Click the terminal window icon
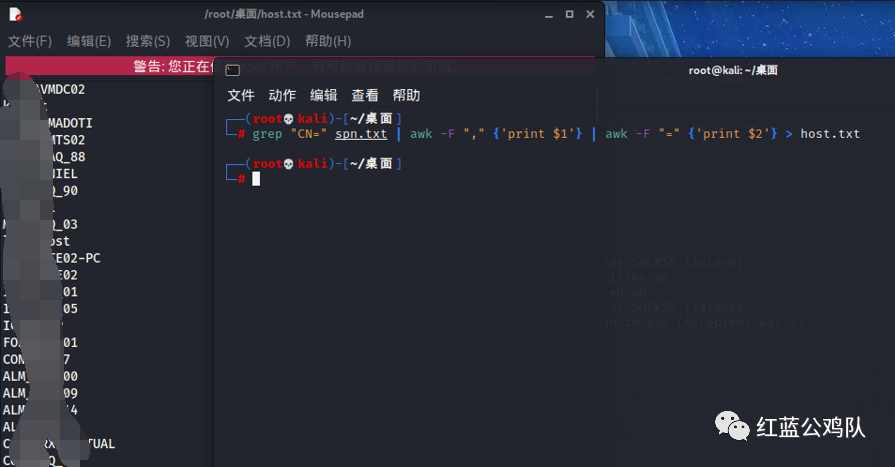Viewport: 895px width, 467px height. pos(232,70)
